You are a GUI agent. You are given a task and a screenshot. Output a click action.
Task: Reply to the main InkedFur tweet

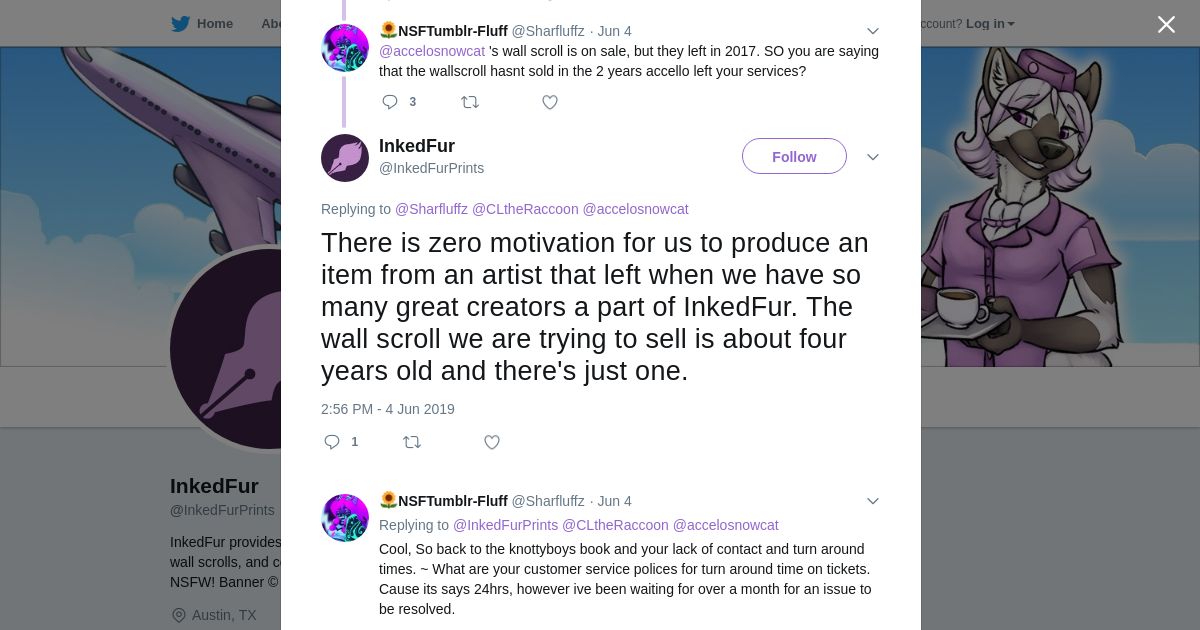(332, 442)
